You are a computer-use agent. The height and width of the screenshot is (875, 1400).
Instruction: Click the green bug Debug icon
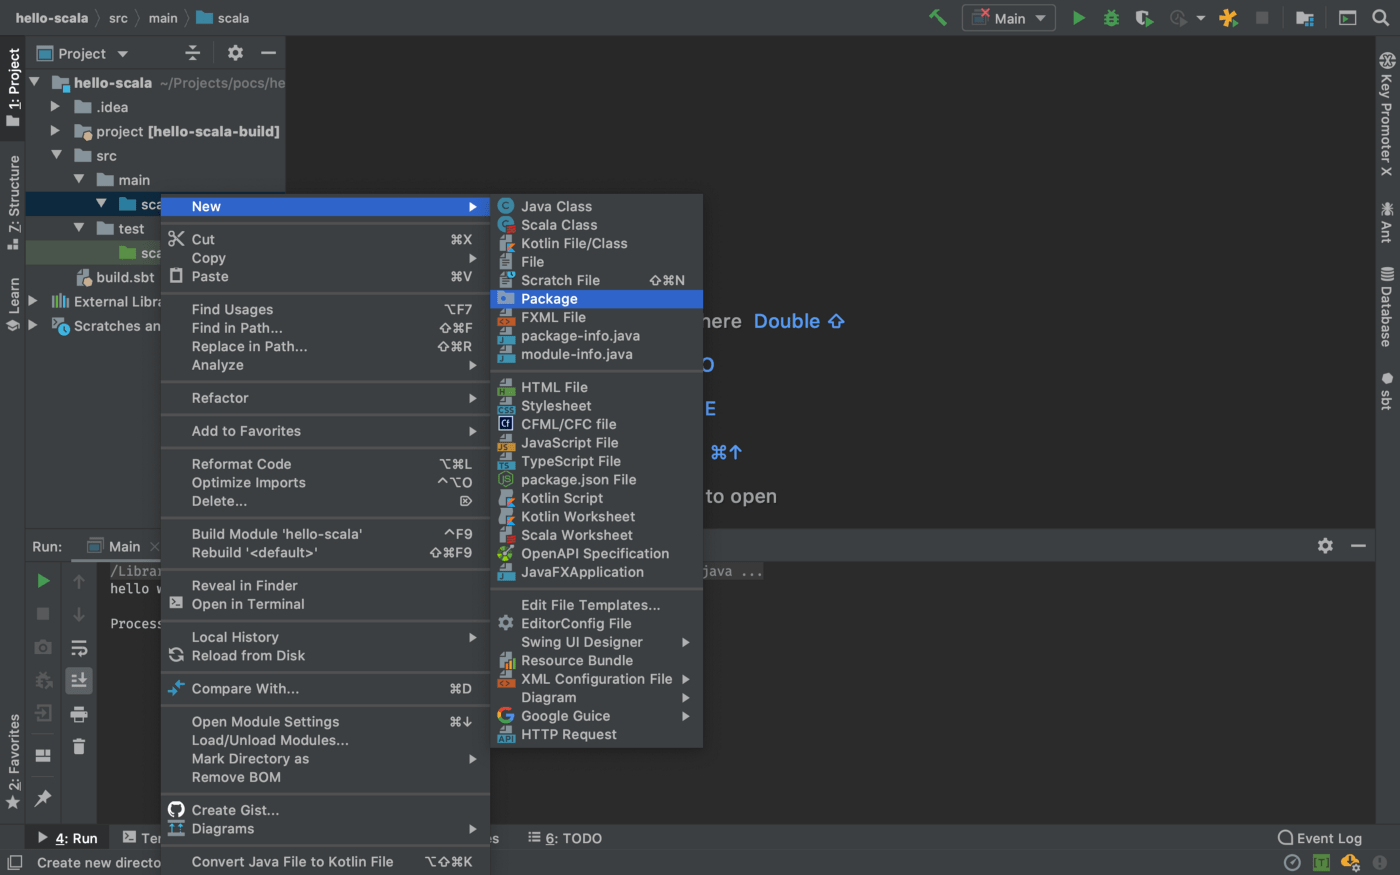tap(1111, 18)
